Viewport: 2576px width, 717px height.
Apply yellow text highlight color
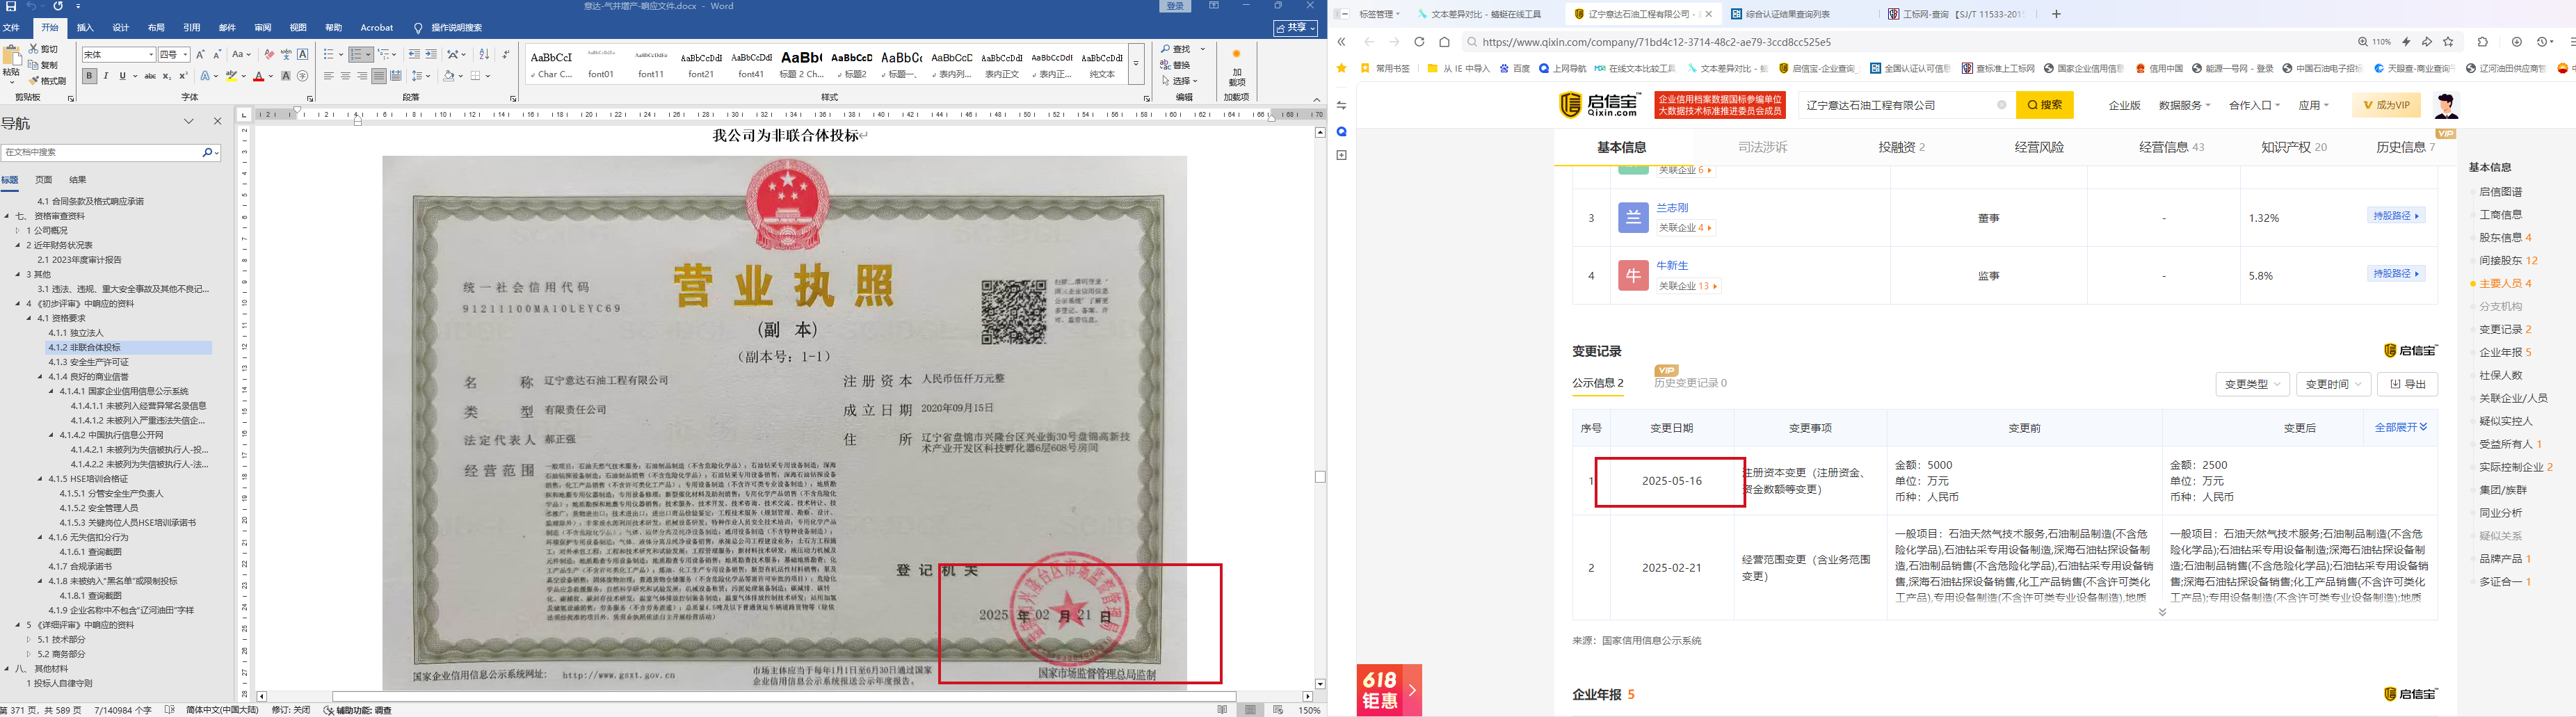click(x=232, y=76)
